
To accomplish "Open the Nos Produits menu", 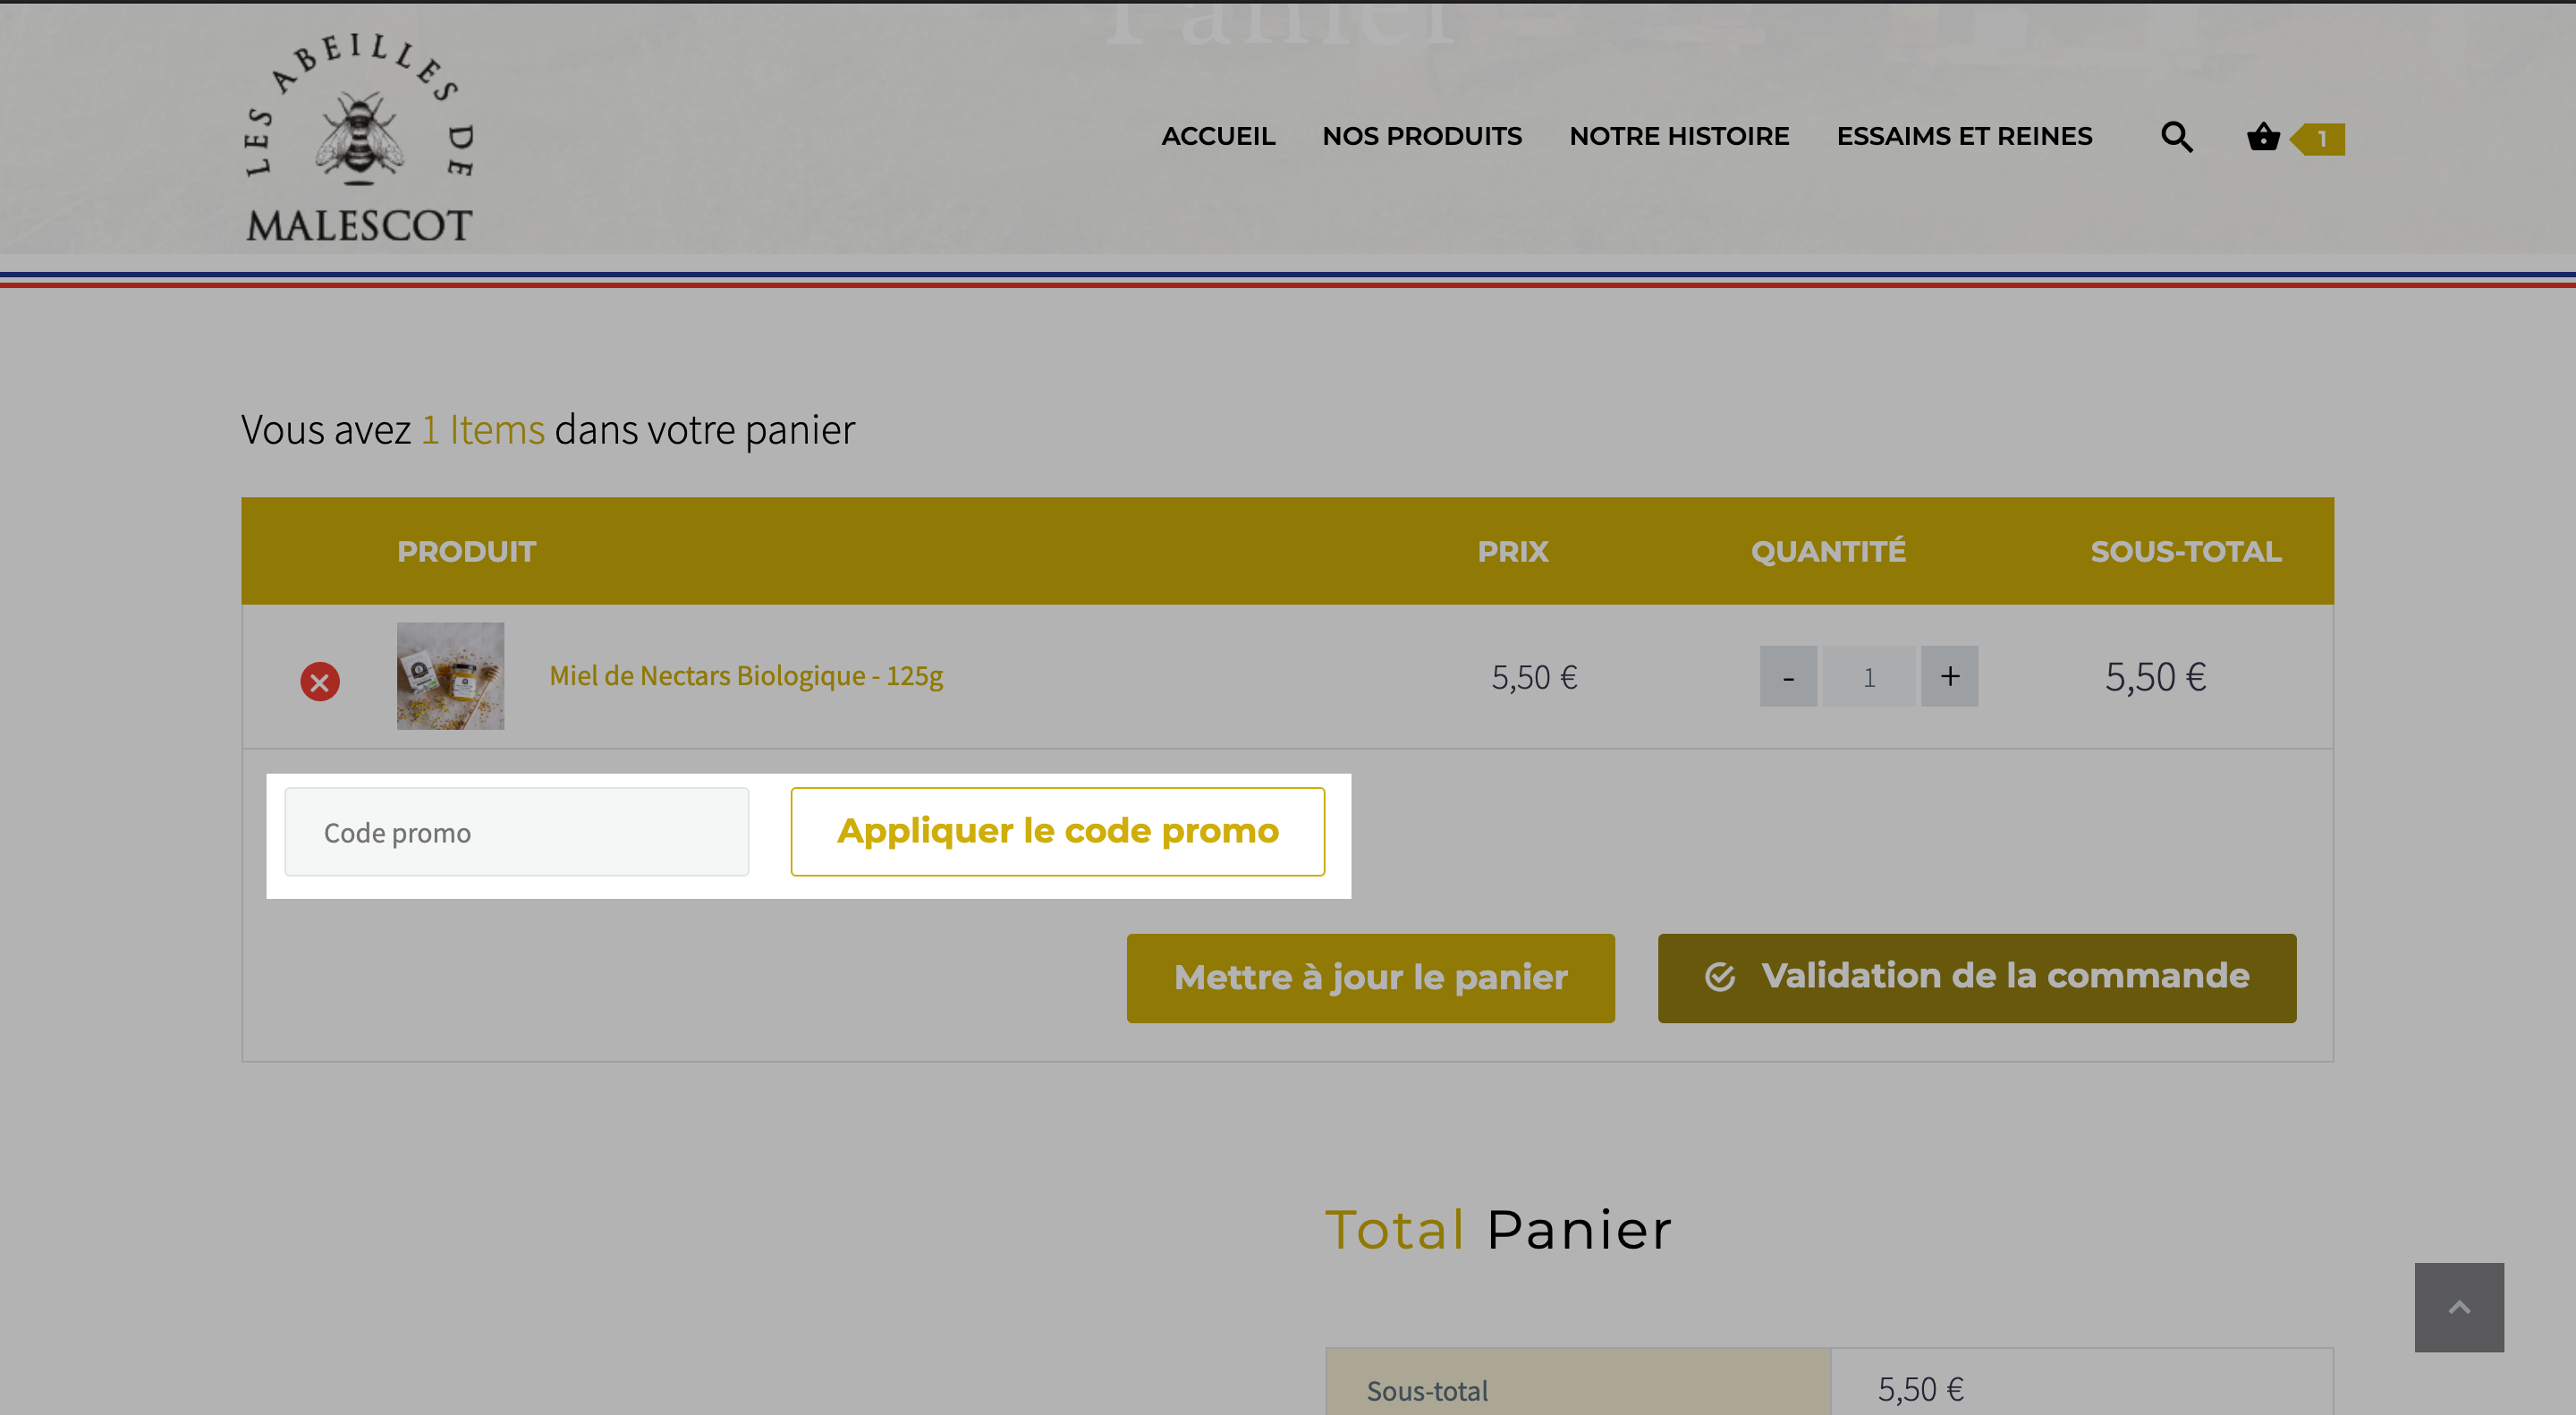I will pyautogui.click(x=1422, y=136).
